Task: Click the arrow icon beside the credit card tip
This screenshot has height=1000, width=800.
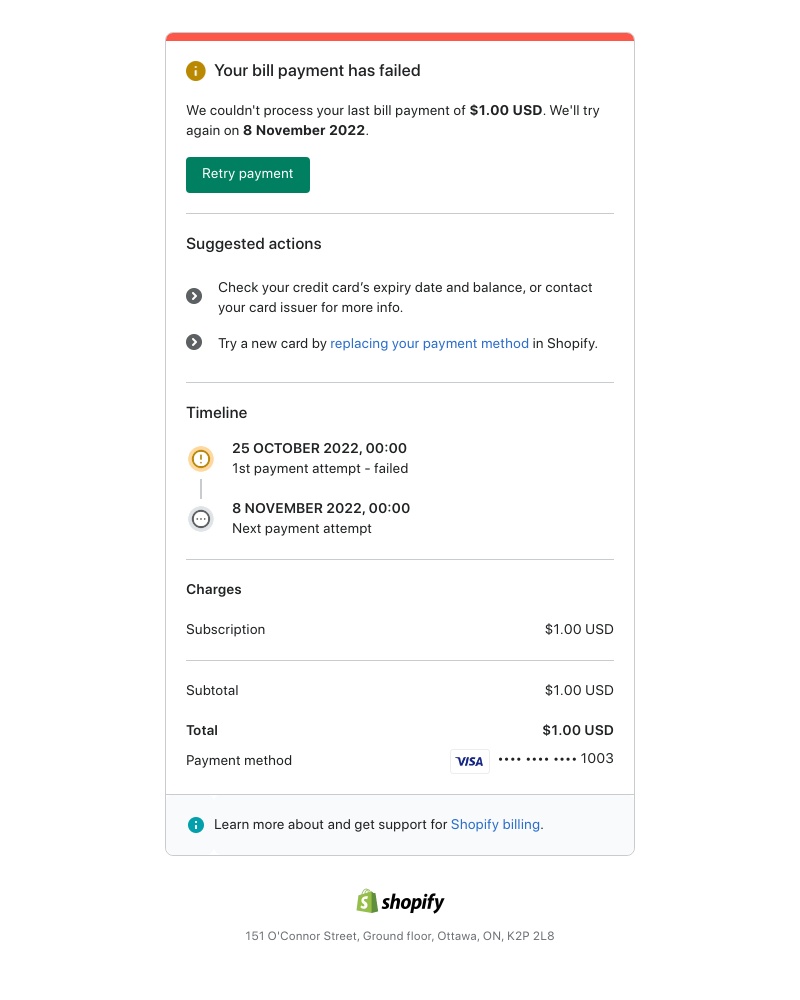Action: (195, 296)
